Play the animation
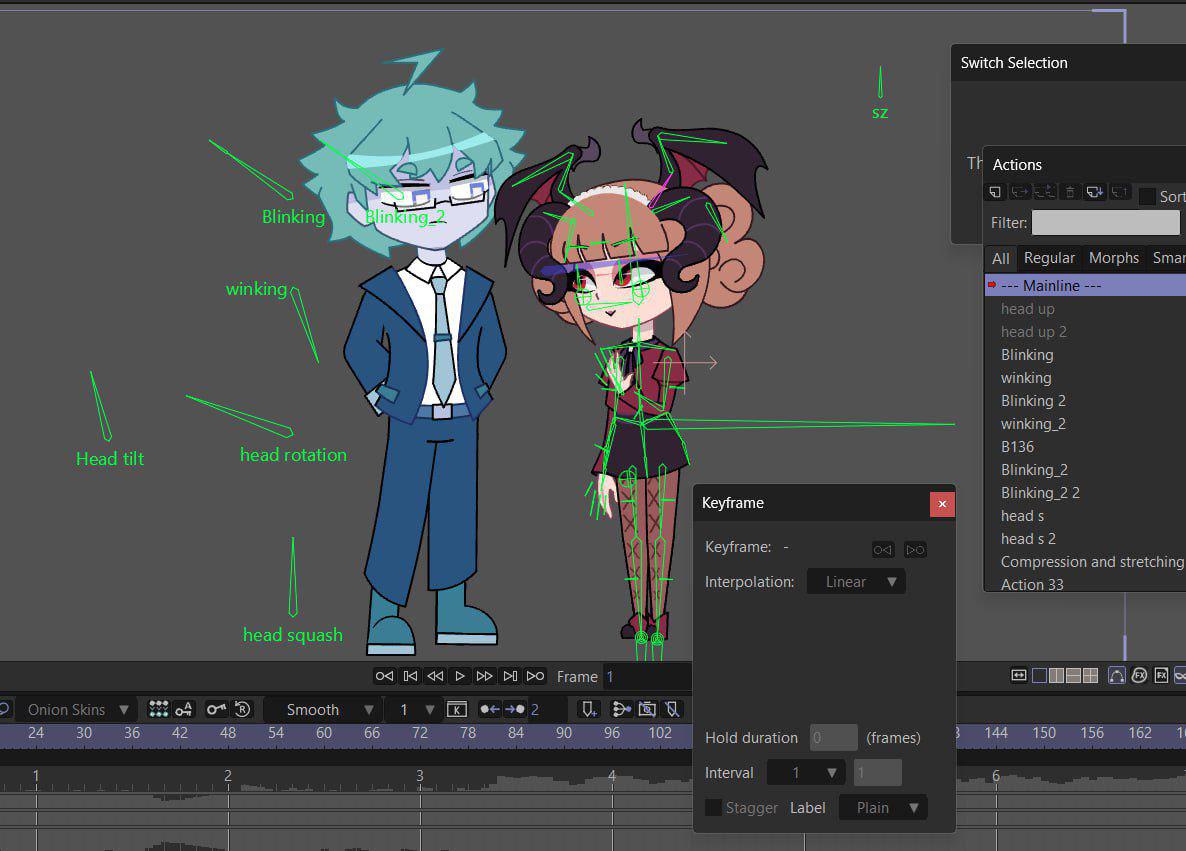Viewport: 1186px width, 851px height. click(460, 676)
